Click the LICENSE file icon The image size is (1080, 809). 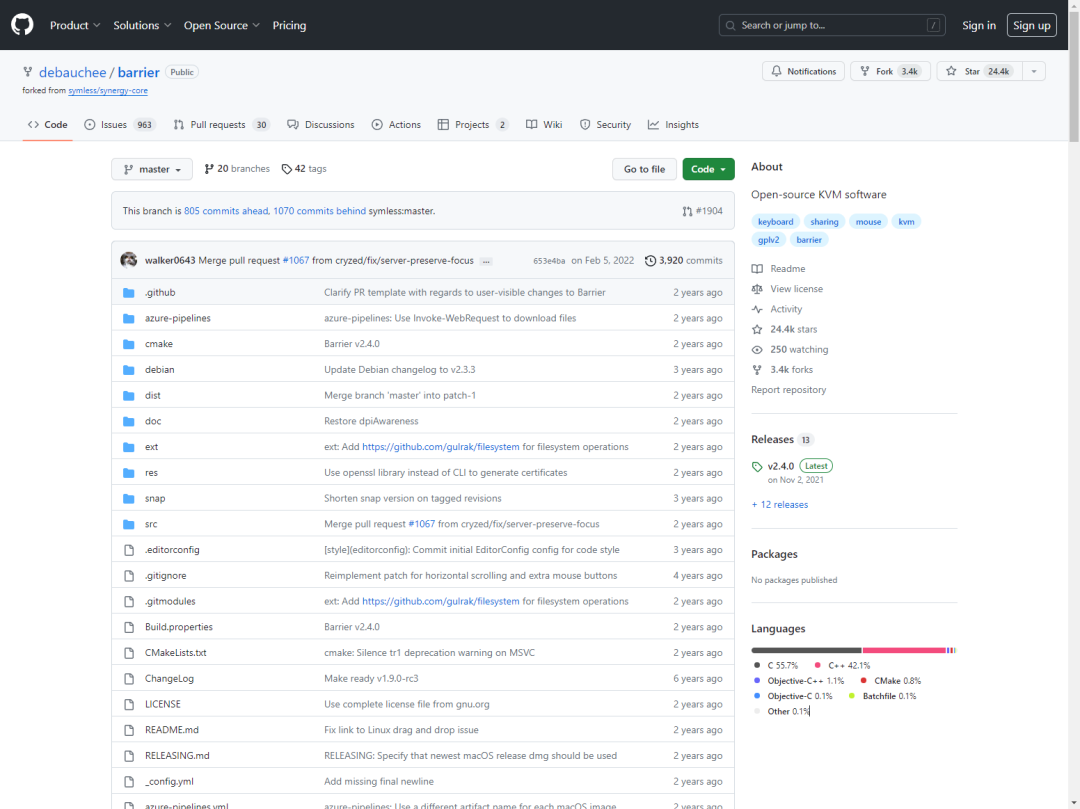point(129,704)
